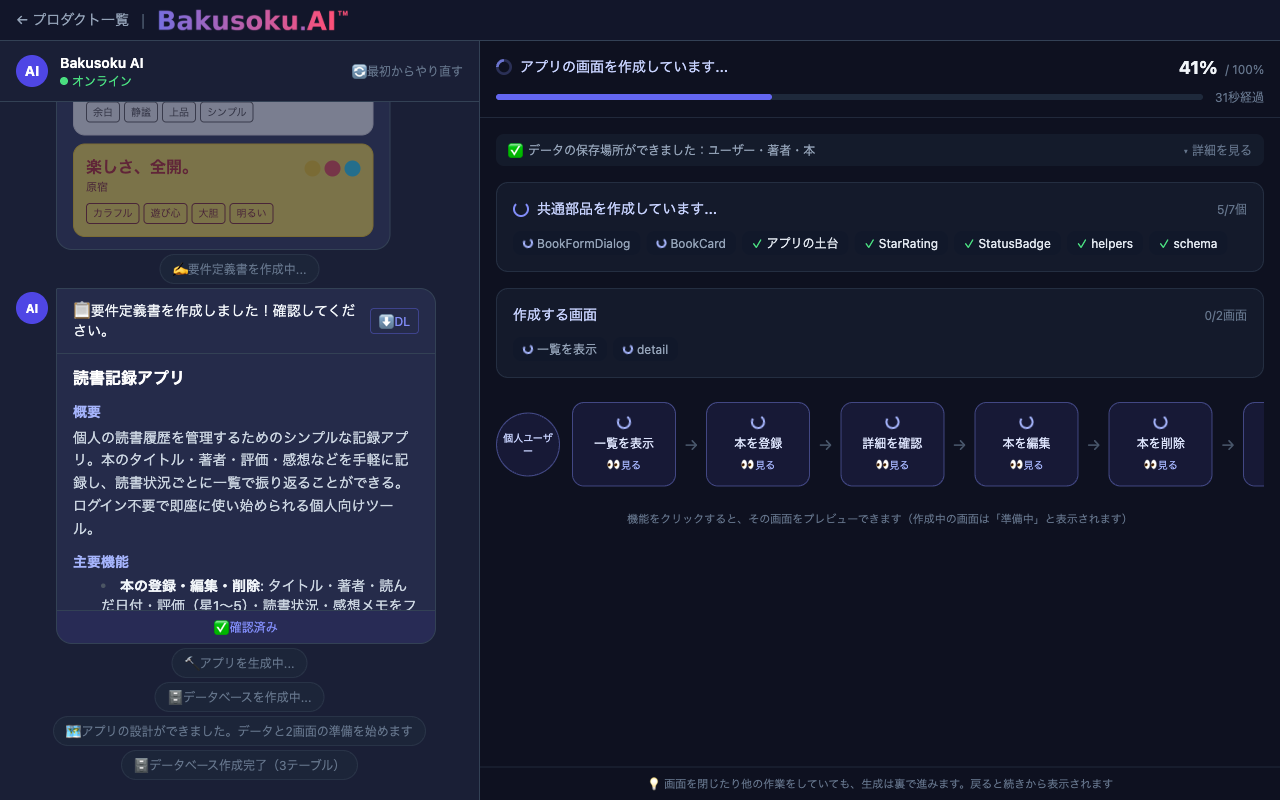This screenshot has height=800, width=1280.
Task: Preview the 本を編集 feature card
Action: point(1026,444)
